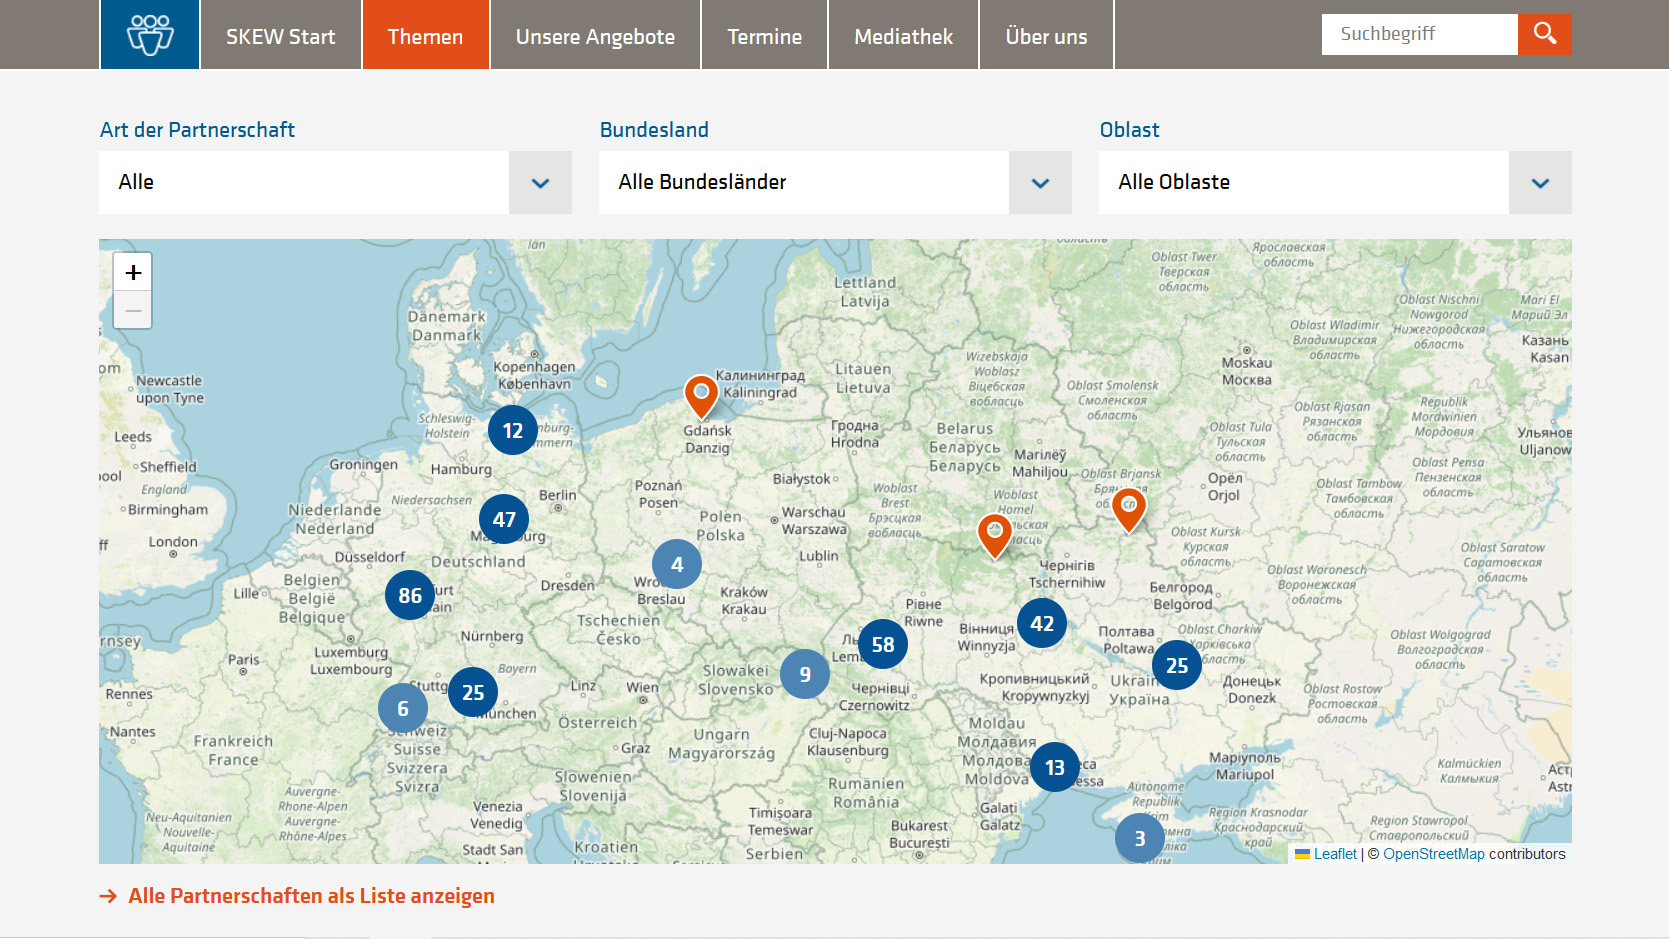Click the orange pin in Oblast Brjansk

tap(1128, 509)
